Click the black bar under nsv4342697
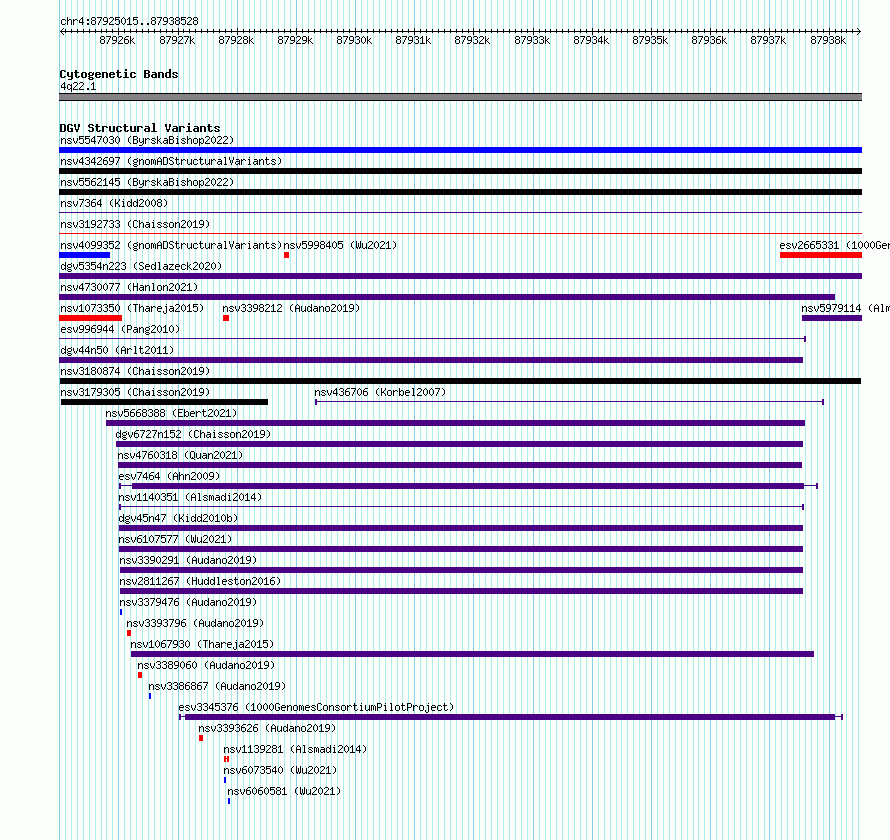The width and height of the screenshot is (890, 840). [x=460, y=171]
